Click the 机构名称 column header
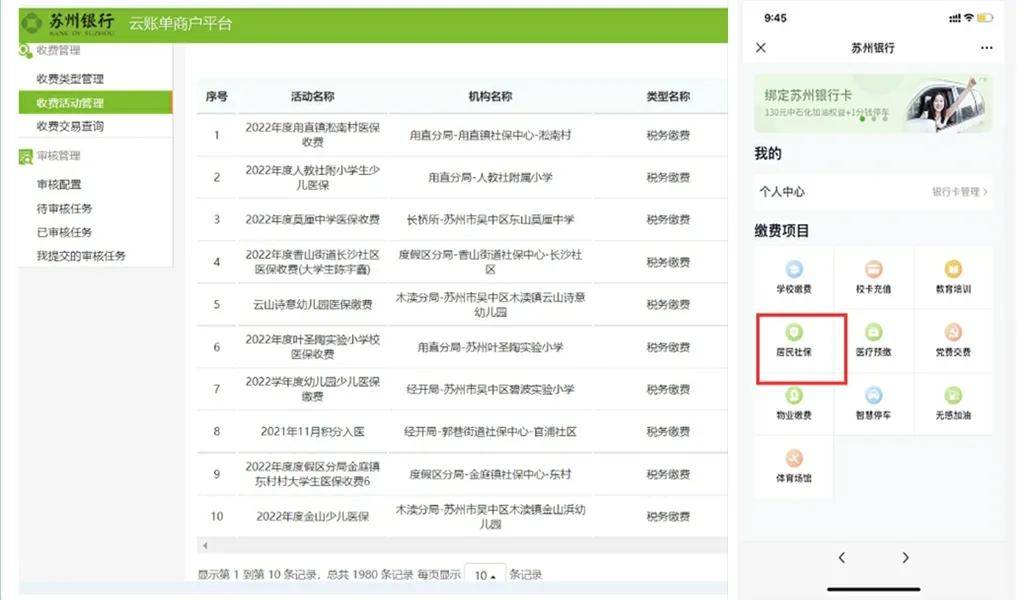The height and width of the screenshot is (600, 1024). (x=490, y=97)
